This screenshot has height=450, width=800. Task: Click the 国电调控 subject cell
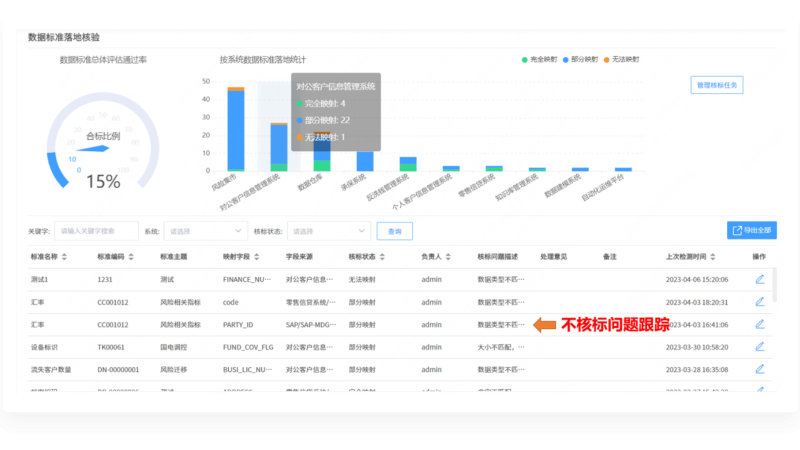[173, 347]
